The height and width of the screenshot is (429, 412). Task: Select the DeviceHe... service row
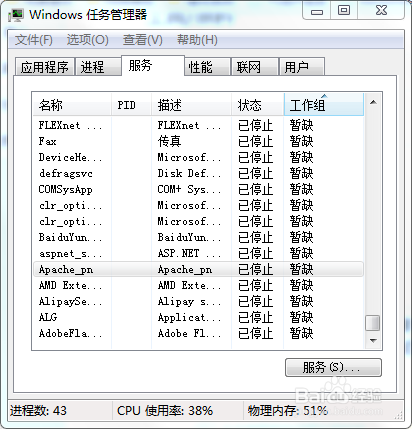pos(198,157)
